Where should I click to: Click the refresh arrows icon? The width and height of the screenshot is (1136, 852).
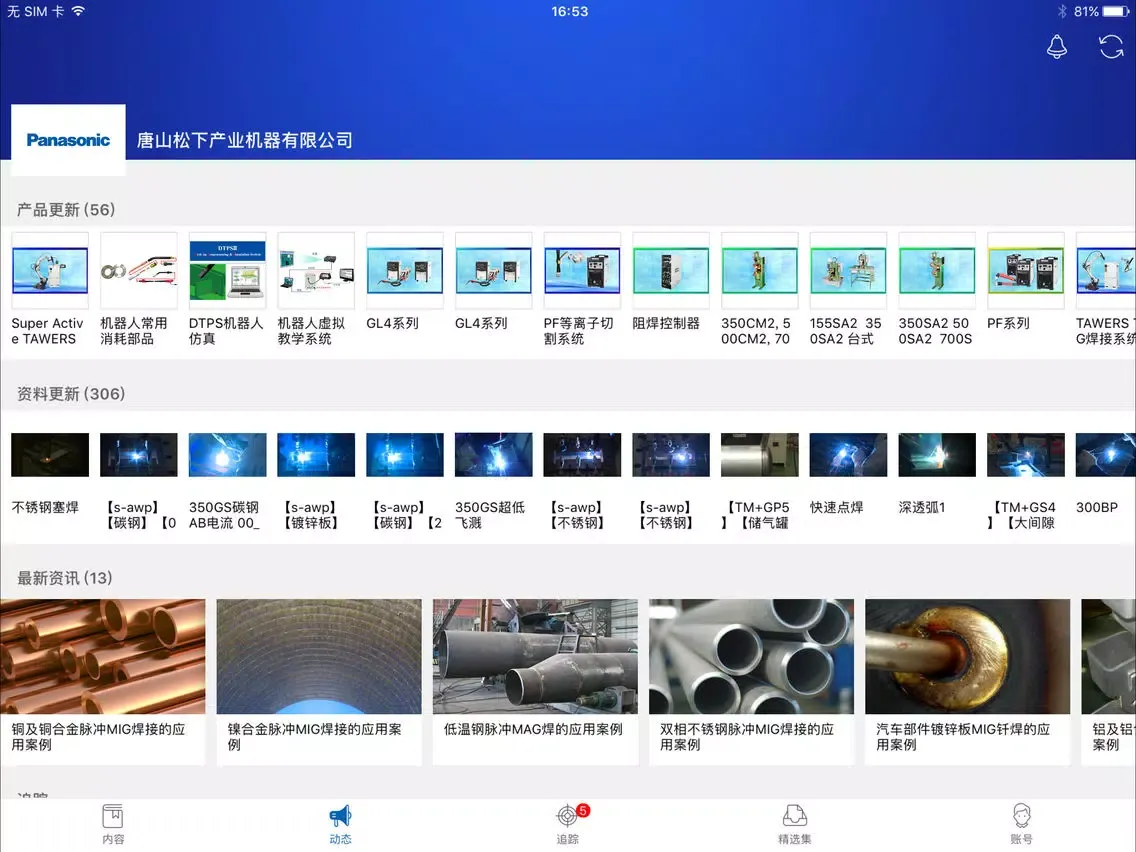point(1111,47)
